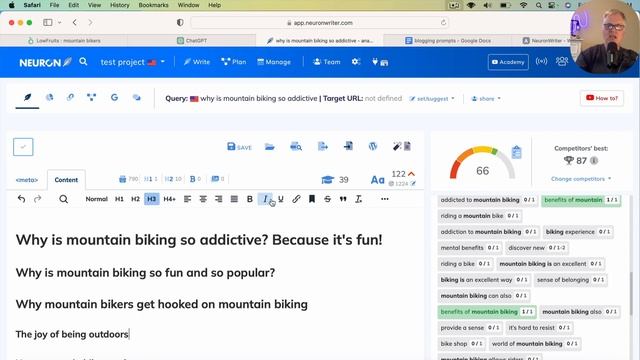The width and height of the screenshot is (640, 360).
Task: Center align text
Action: (203, 199)
